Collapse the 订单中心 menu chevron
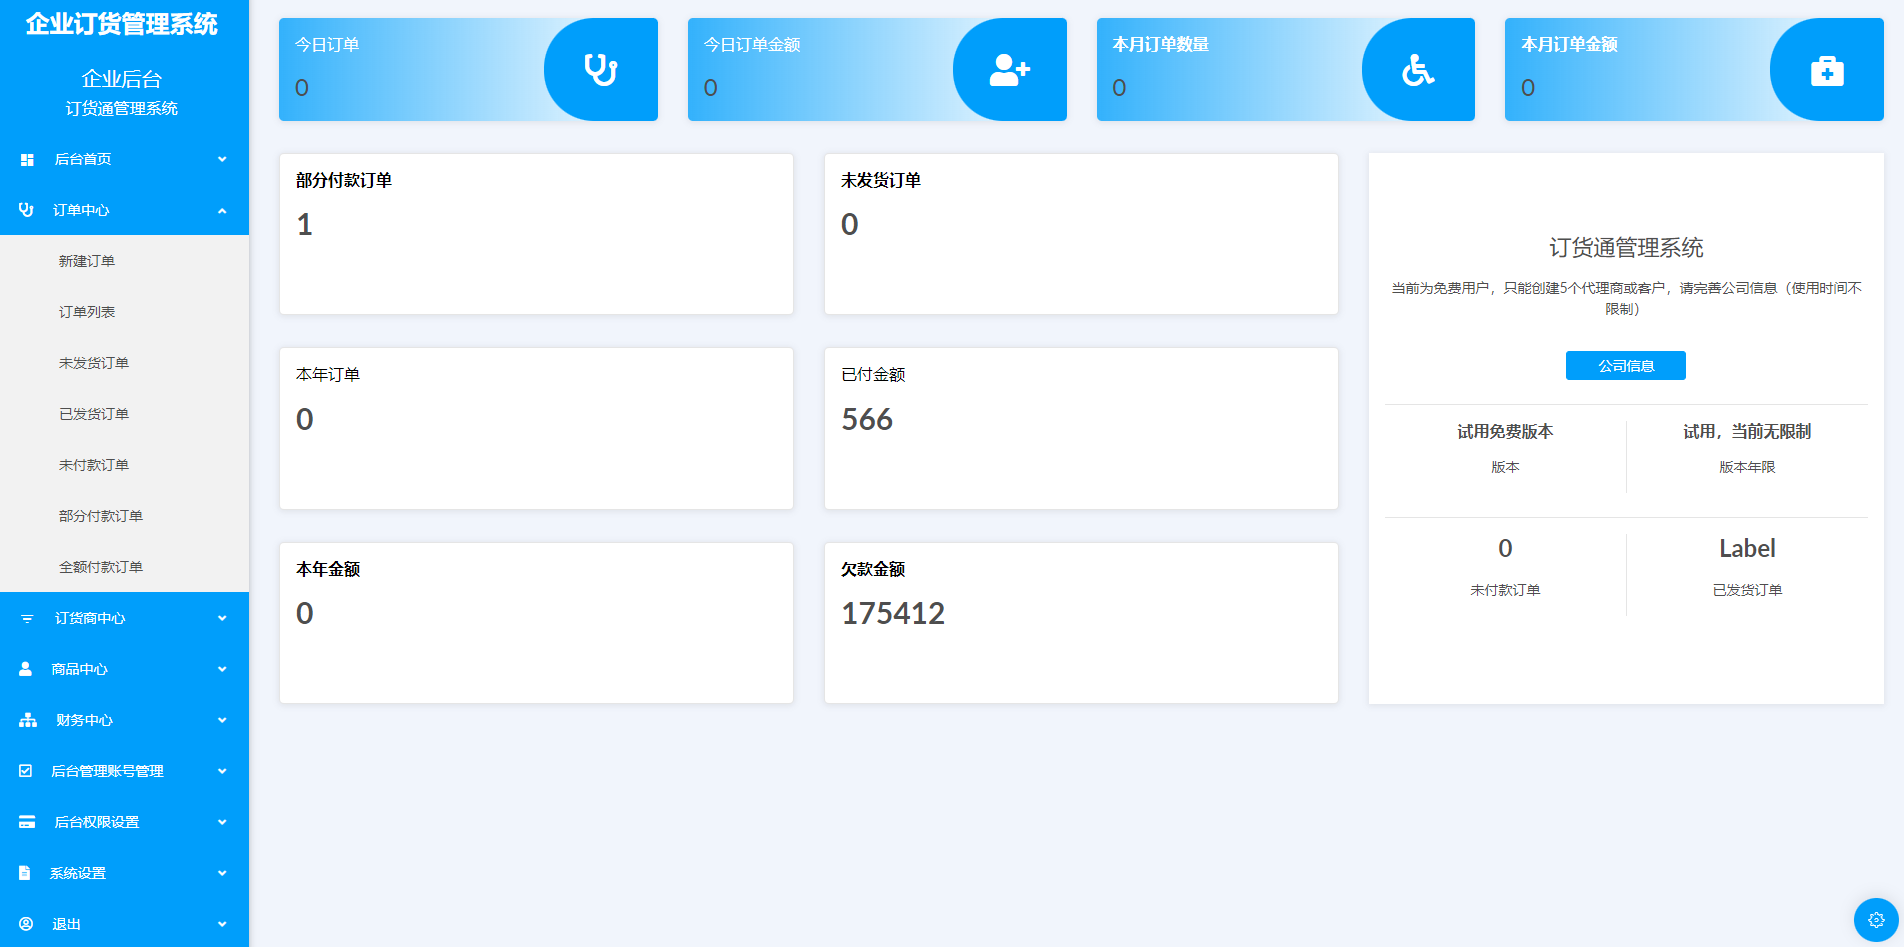 tap(222, 211)
